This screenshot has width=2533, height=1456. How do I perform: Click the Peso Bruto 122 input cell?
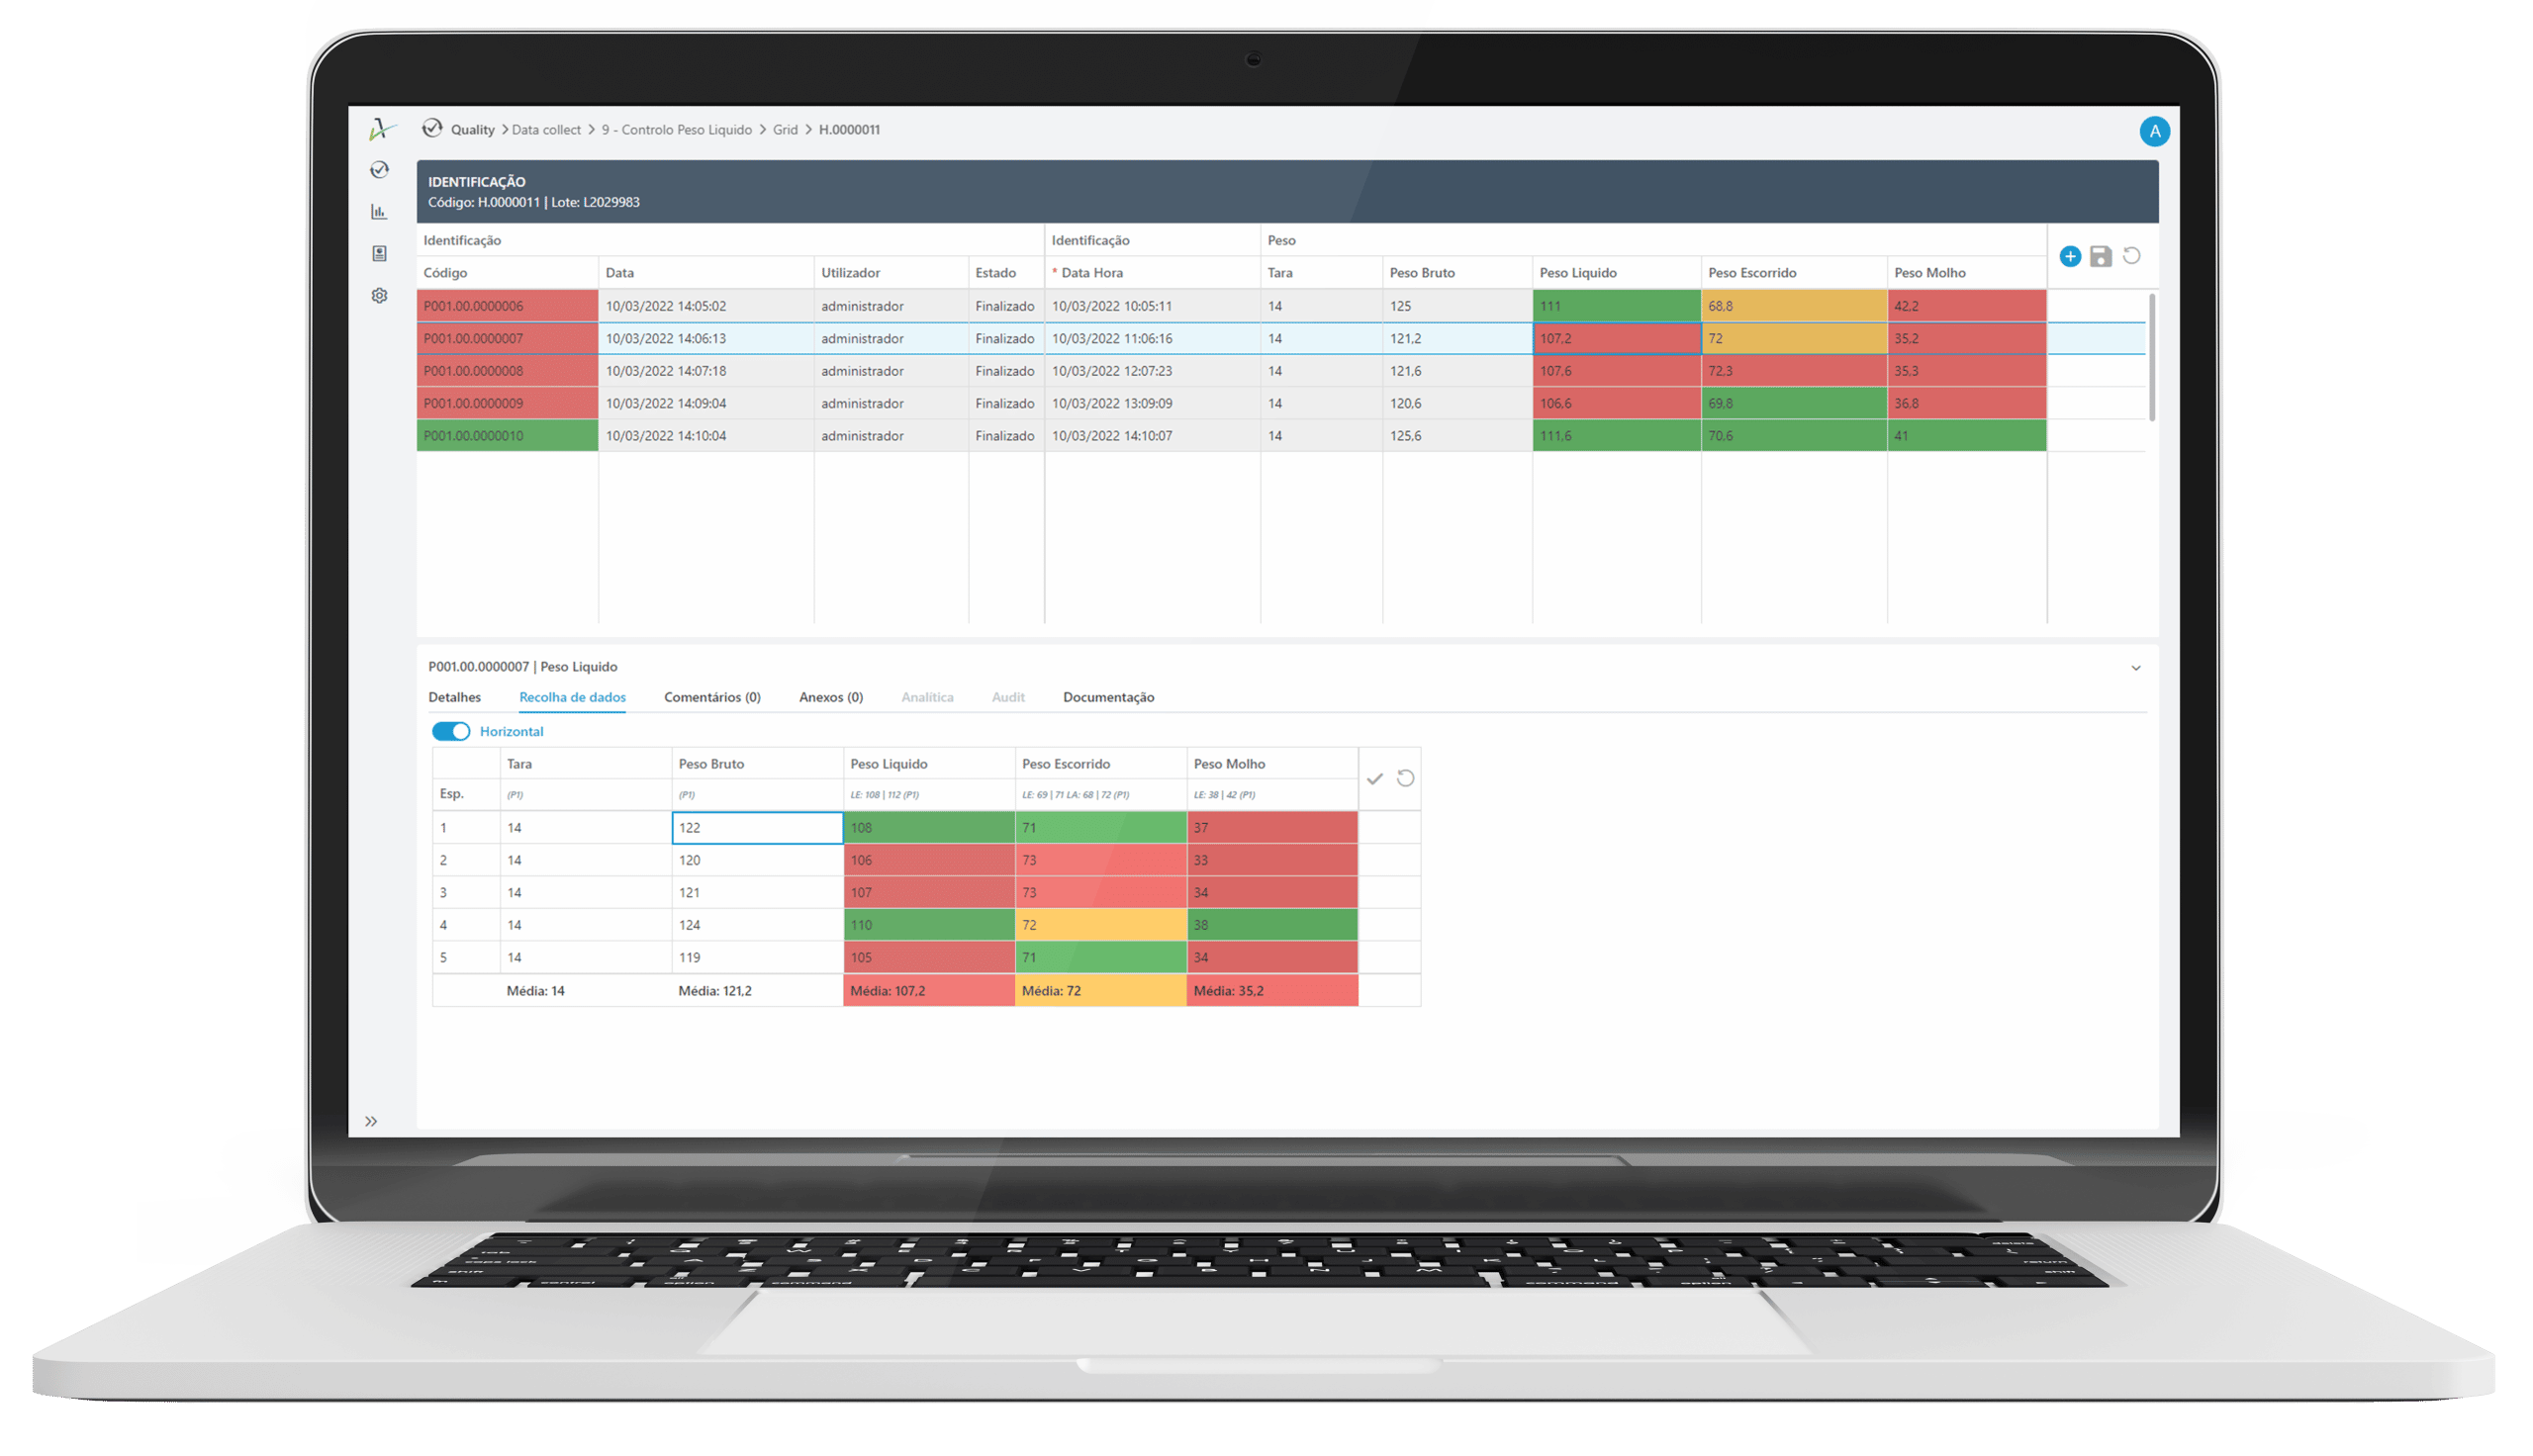(x=757, y=828)
